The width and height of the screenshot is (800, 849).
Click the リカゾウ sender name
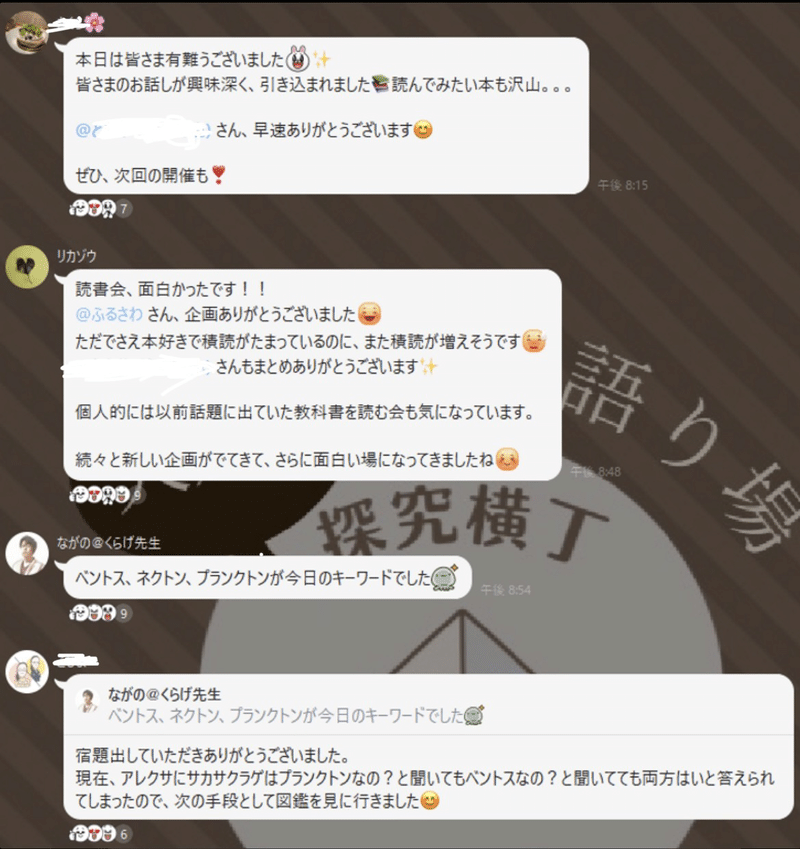click(x=76, y=256)
